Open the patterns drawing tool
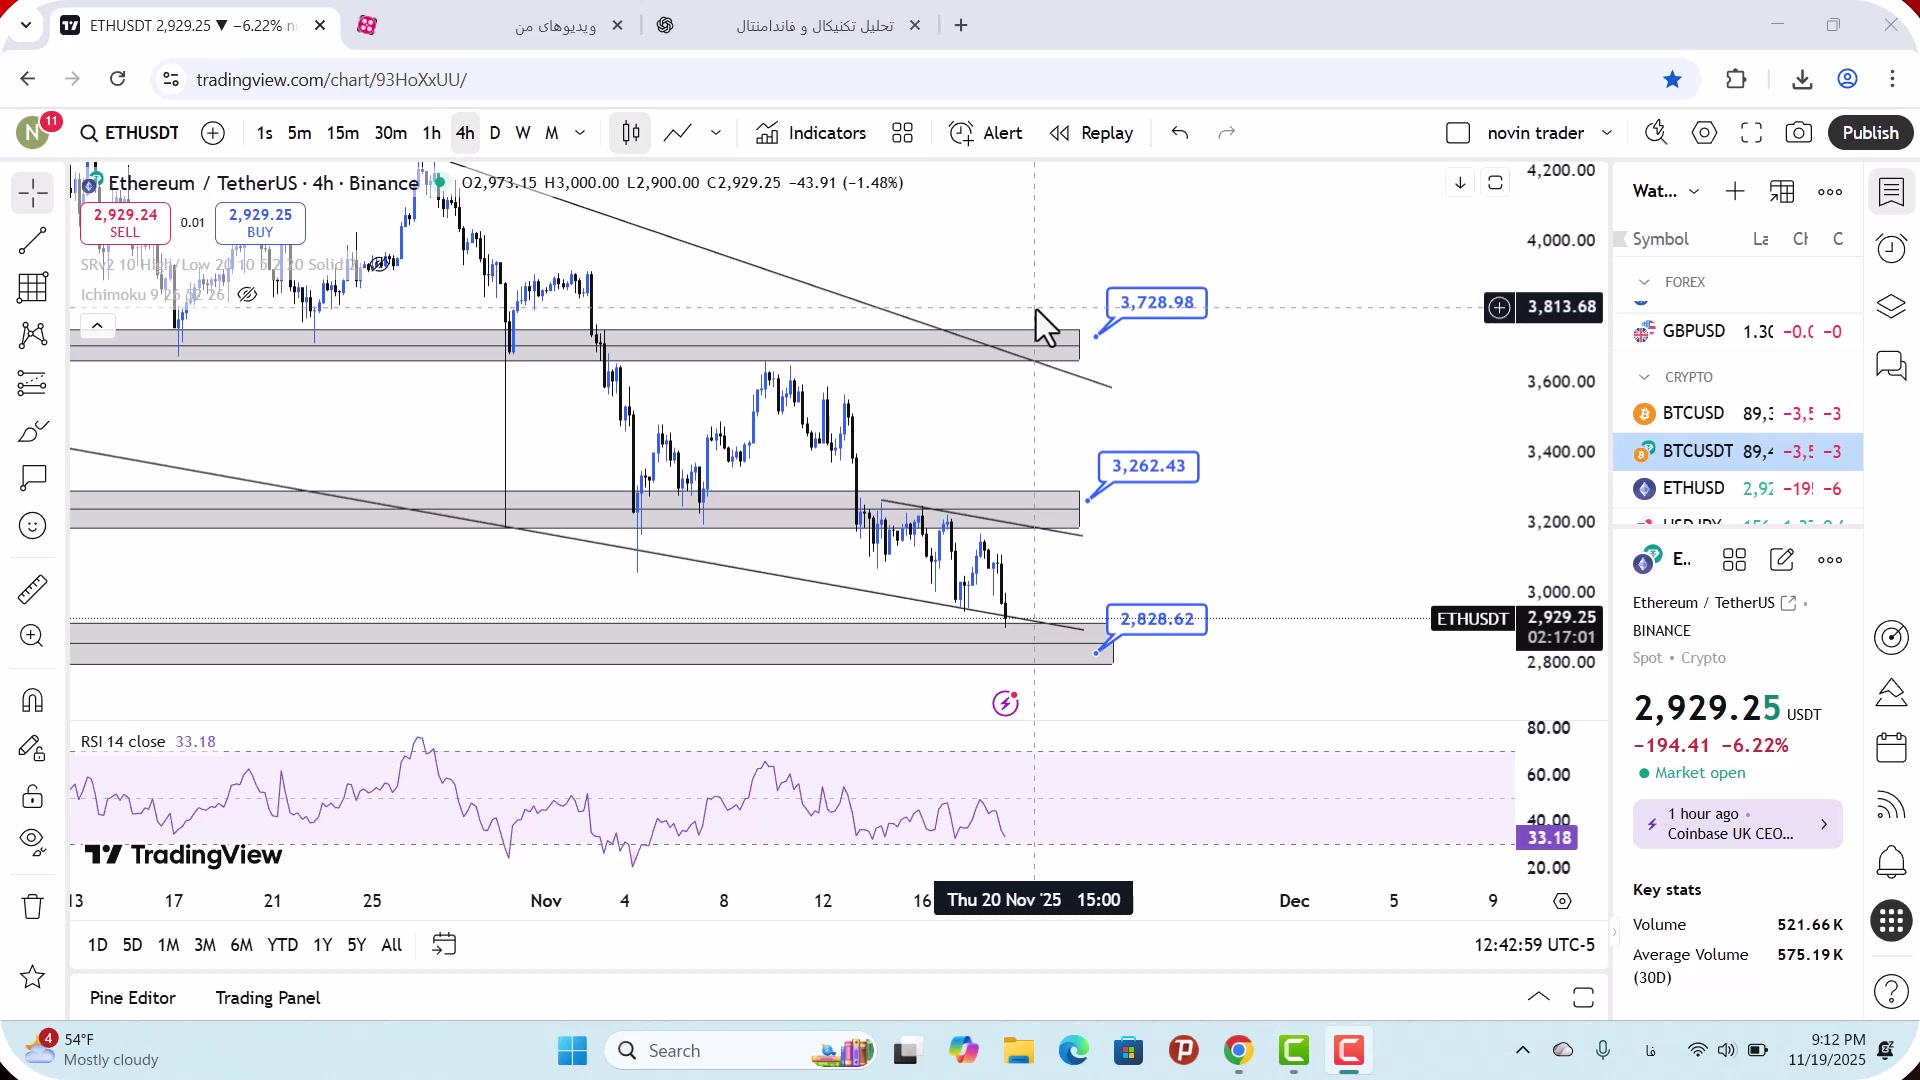The height and width of the screenshot is (1080, 1920). click(x=32, y=335)
